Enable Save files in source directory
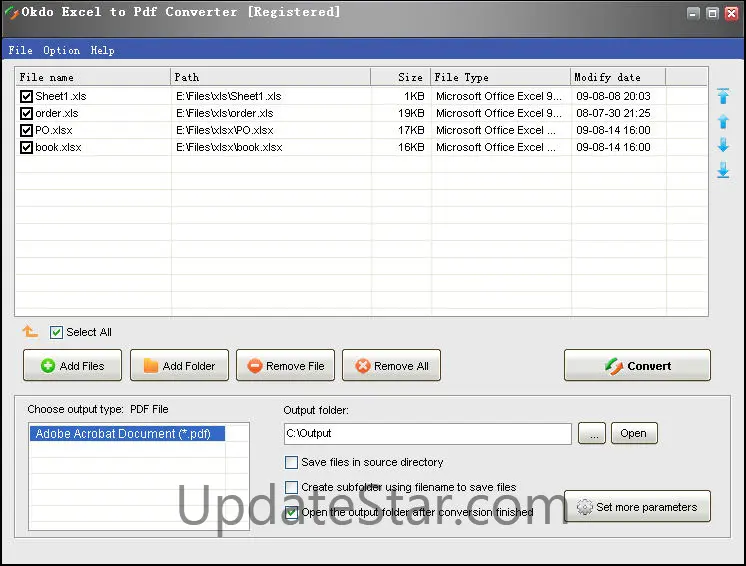Image resolution: width=746 pixels, height=566 pixels. coord(291,462)
